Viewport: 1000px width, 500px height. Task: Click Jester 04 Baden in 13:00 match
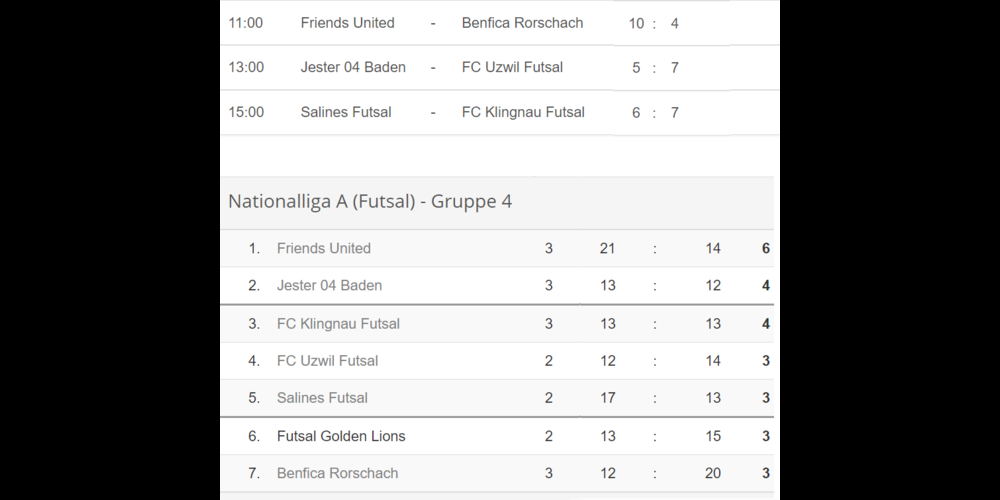(x=353, y=67)
